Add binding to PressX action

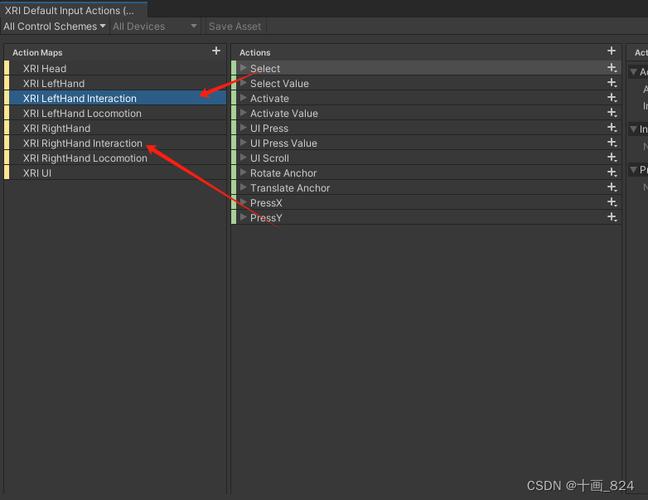point(612,202)
